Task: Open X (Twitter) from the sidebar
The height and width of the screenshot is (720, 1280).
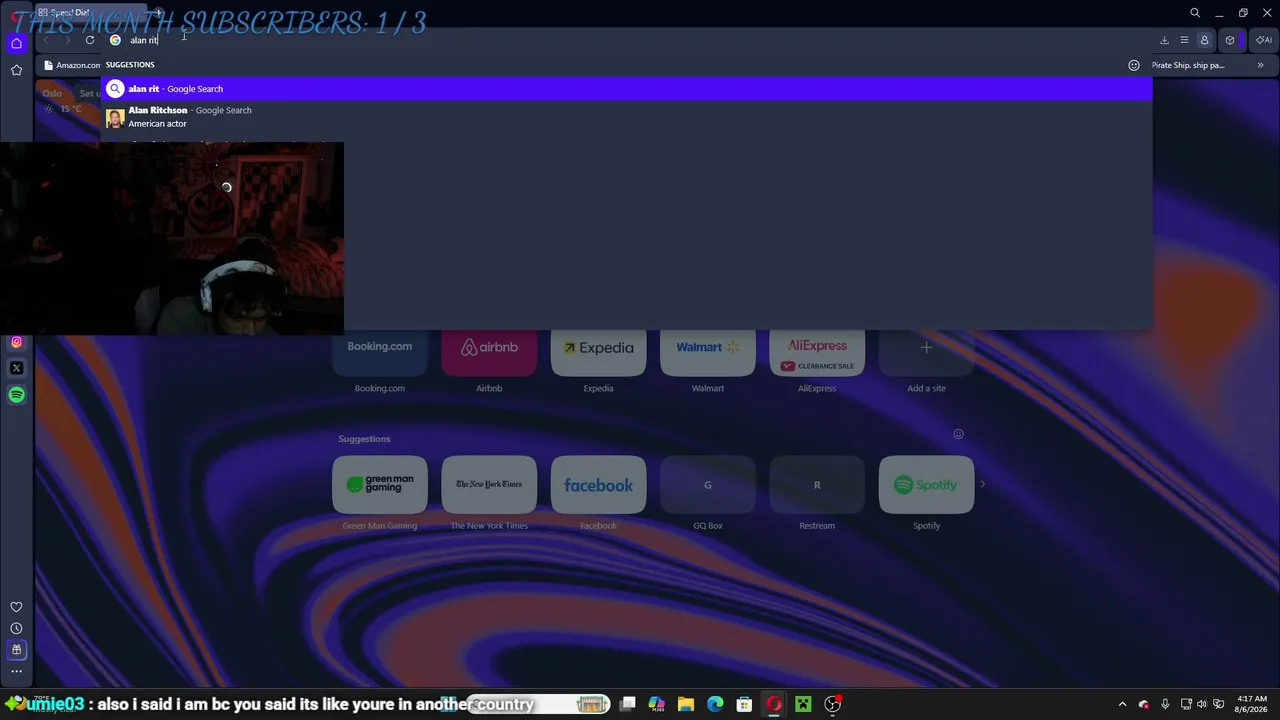Action: pos(16,368)
